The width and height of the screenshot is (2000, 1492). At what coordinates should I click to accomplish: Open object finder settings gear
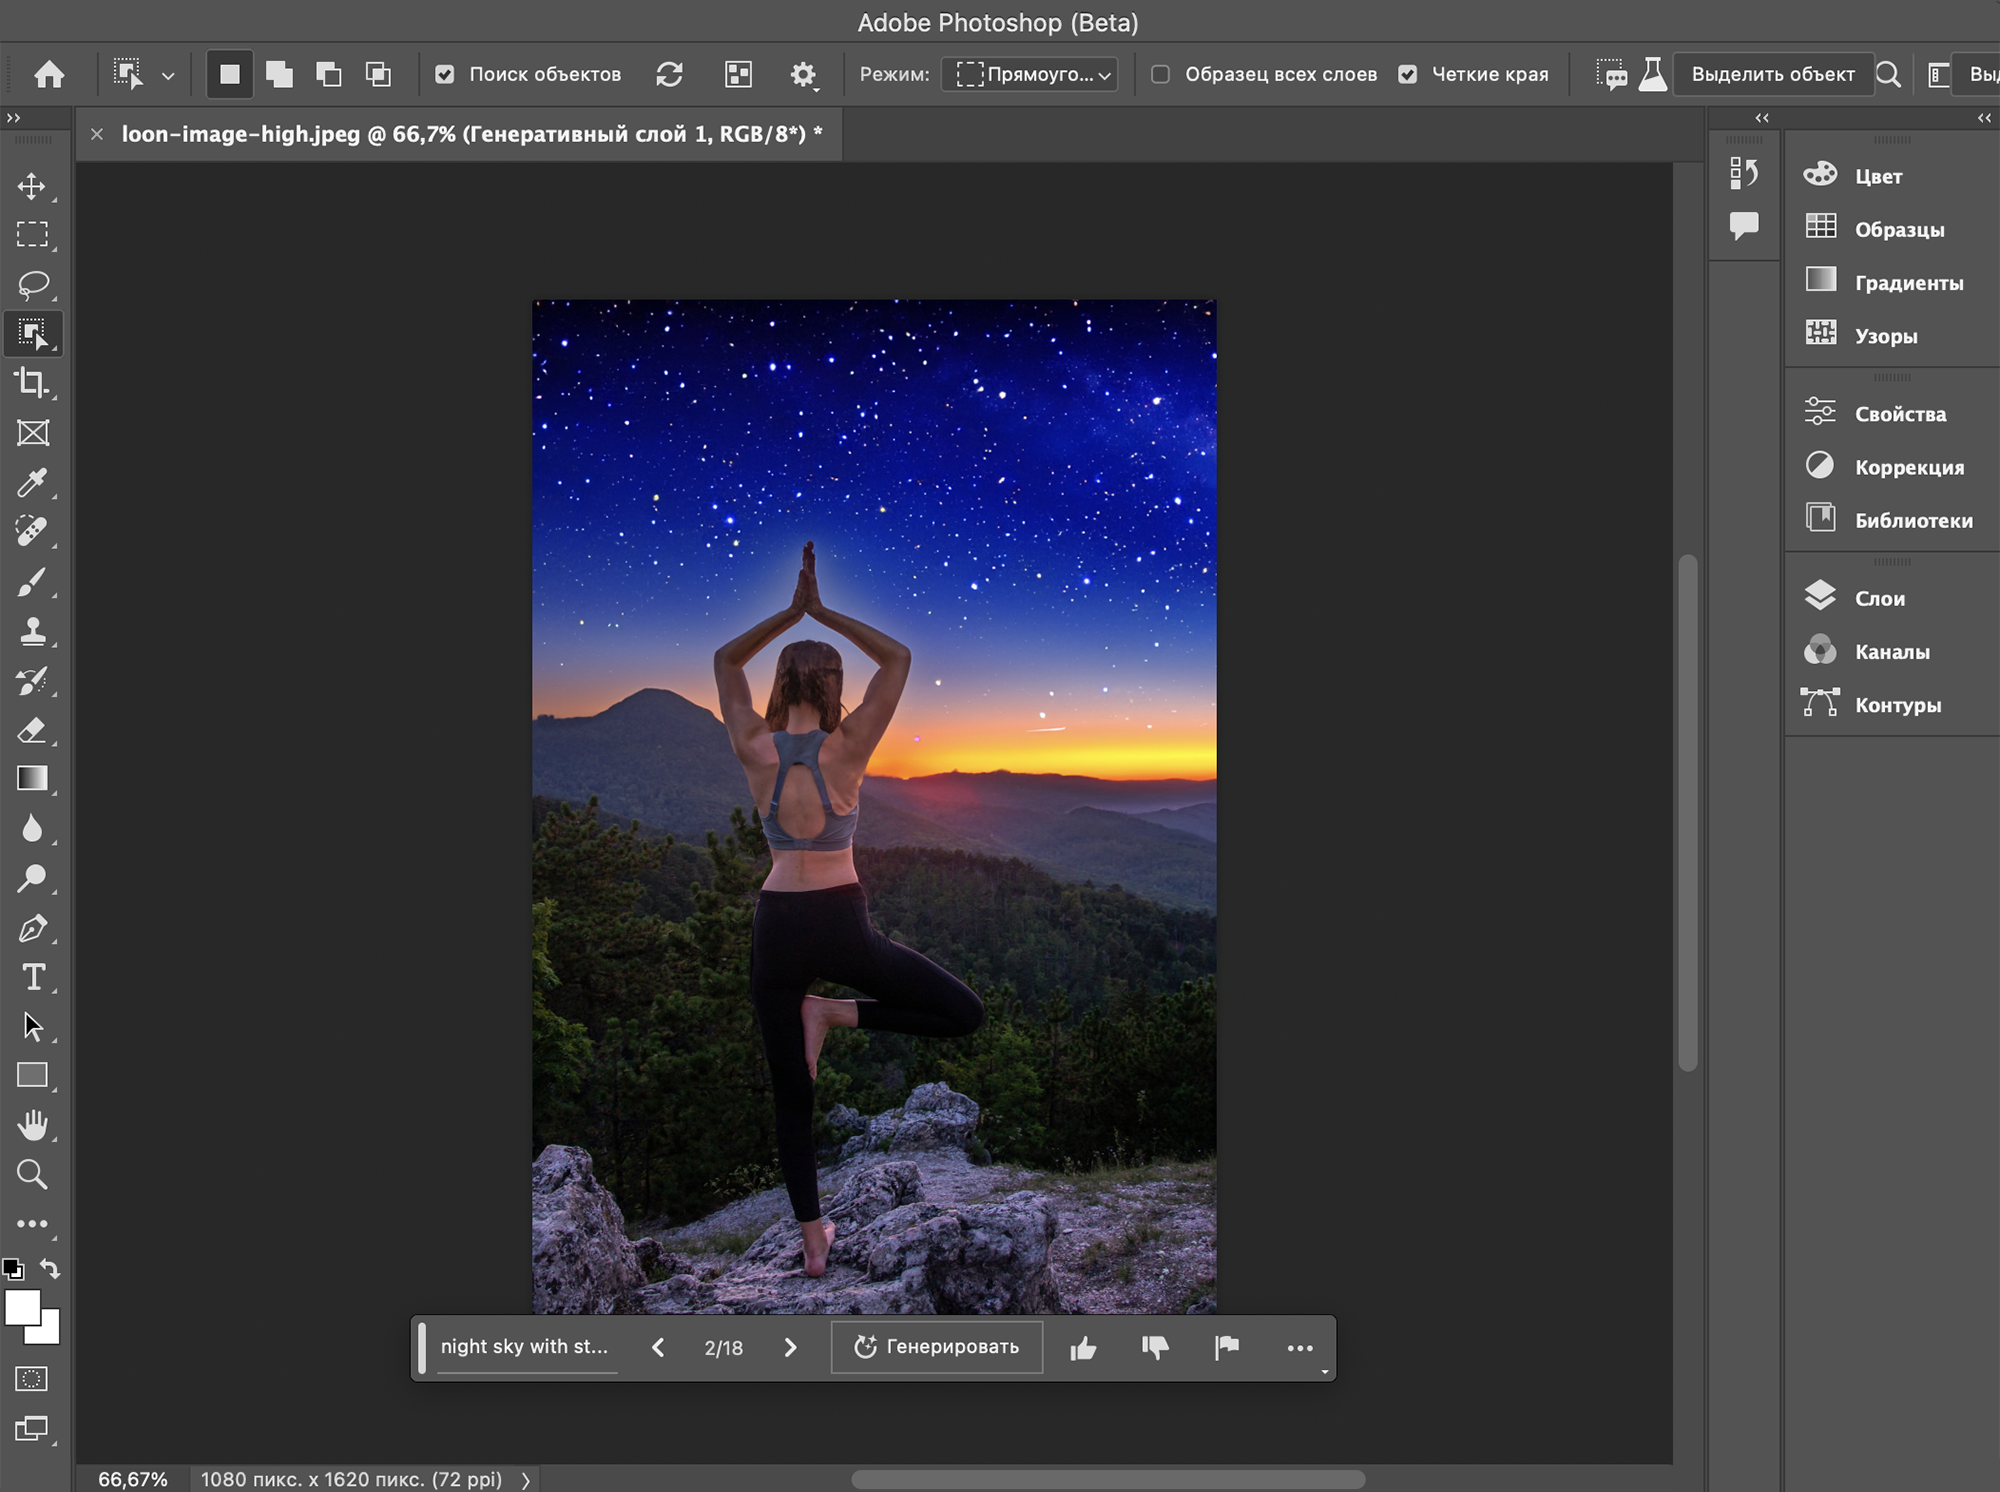[803, 74]
